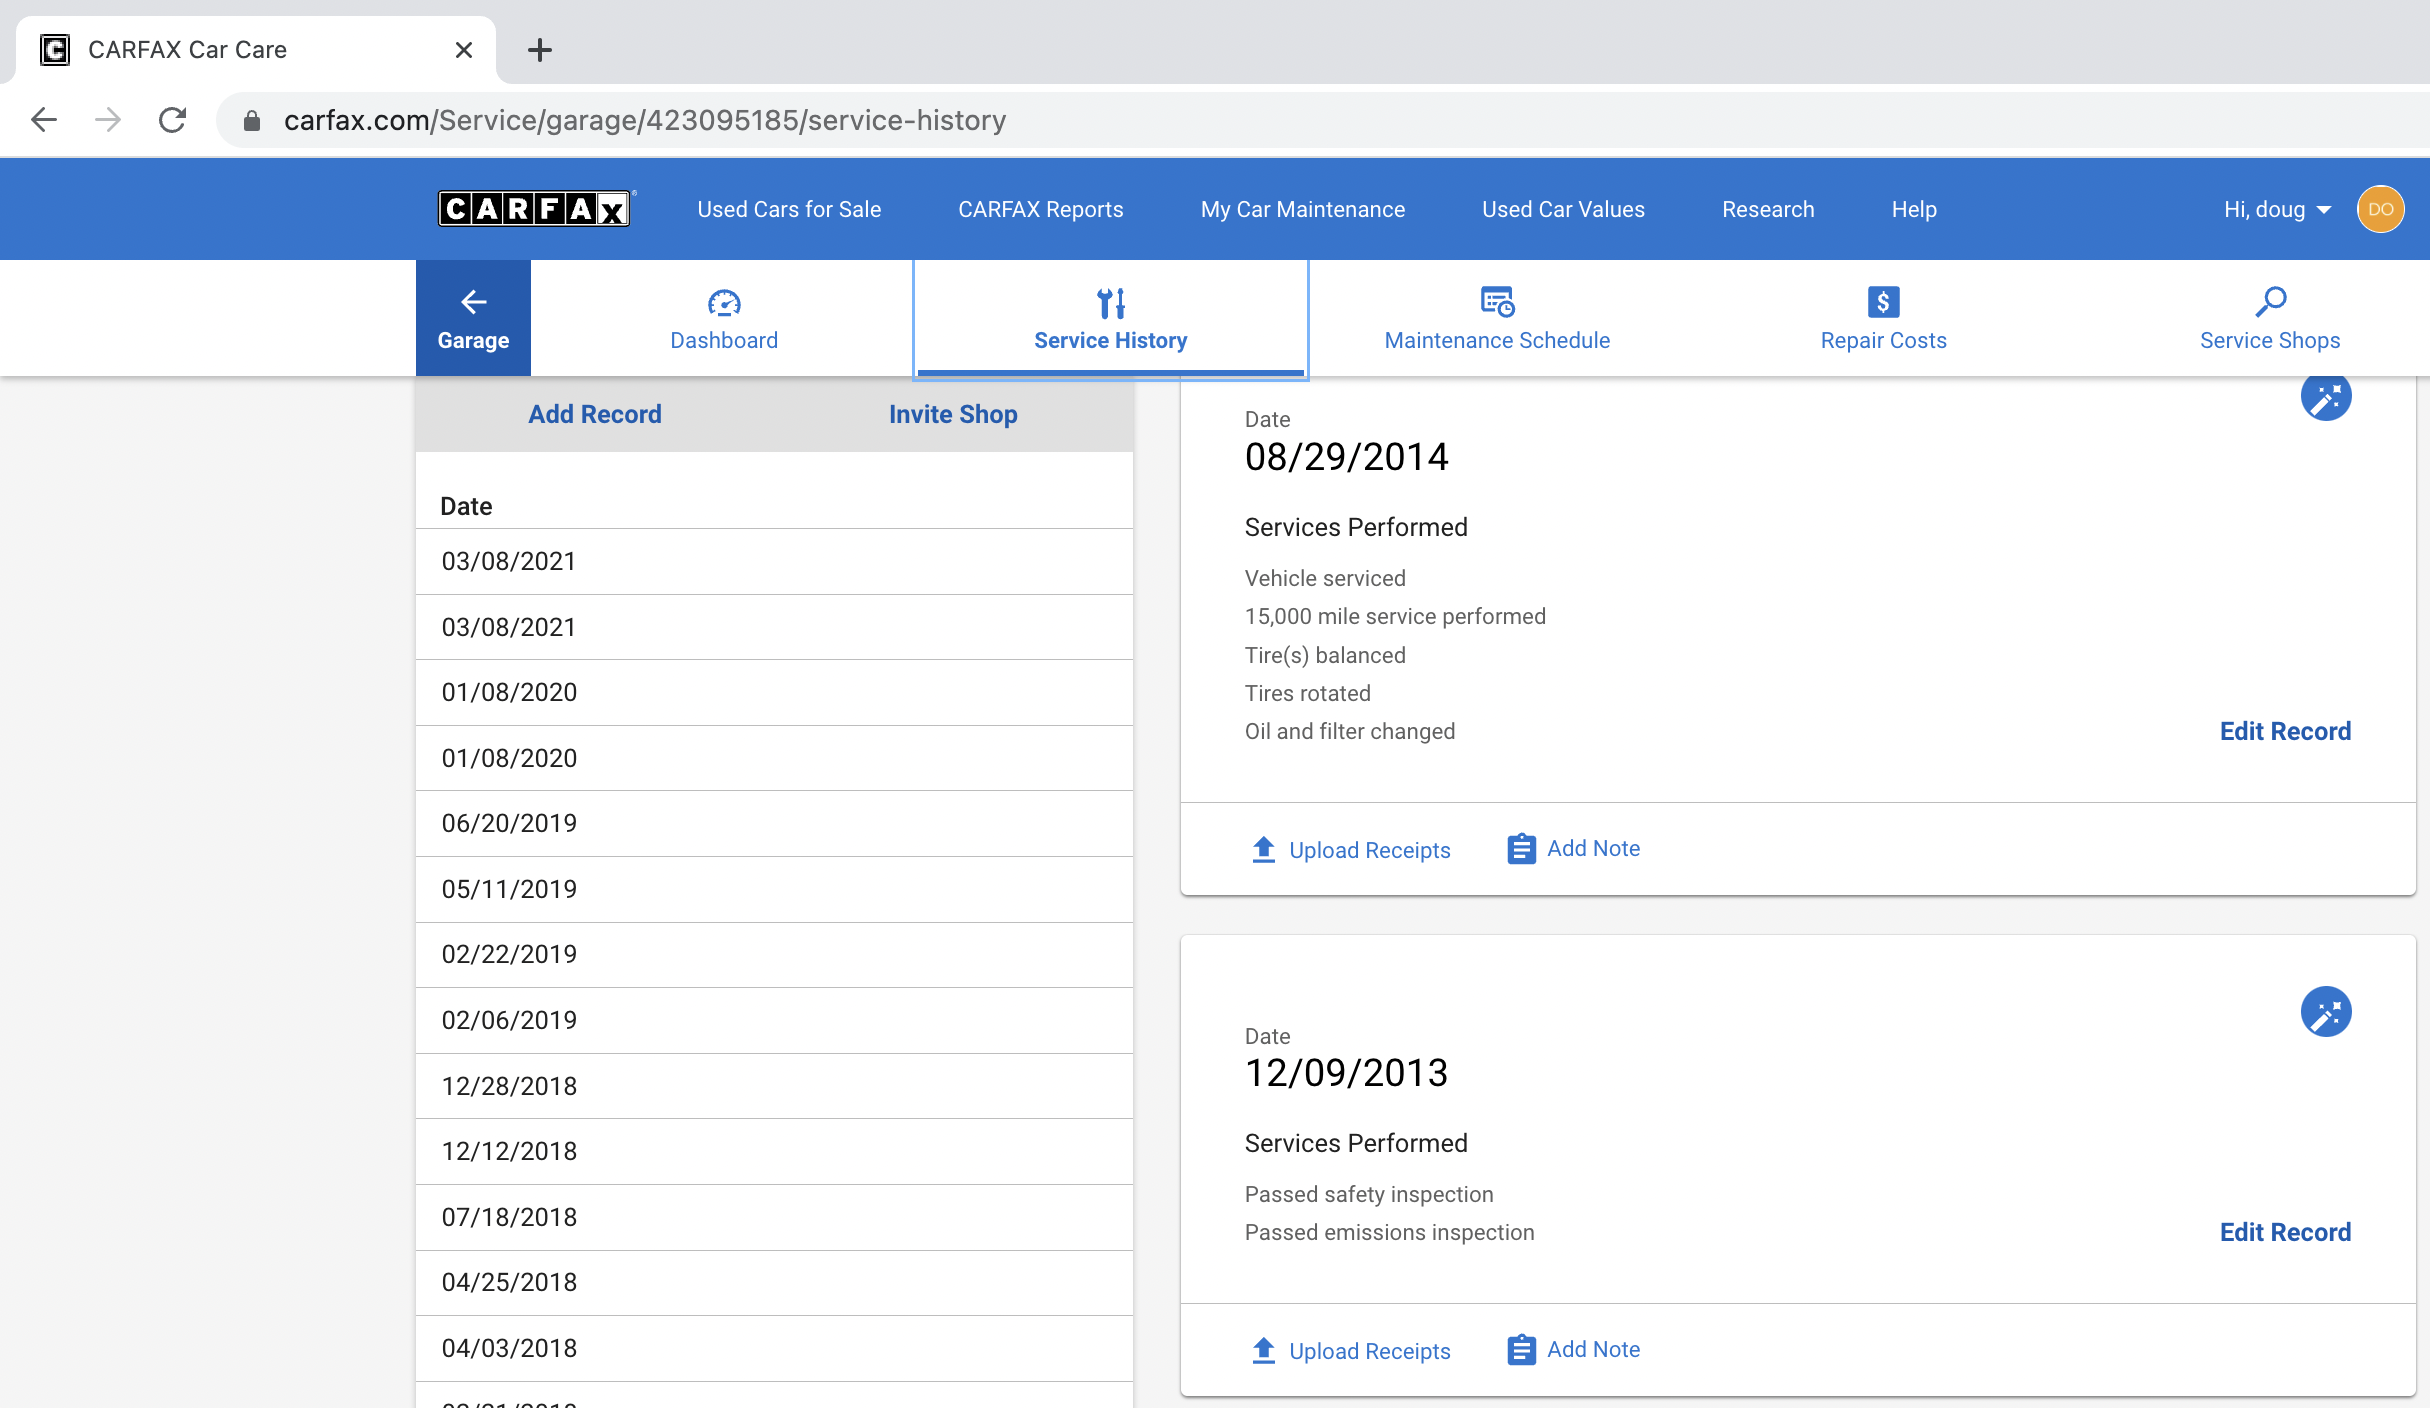Click Invite Shop
Viewport: 2430px width, 1408px height.
(x=953, y=414)
